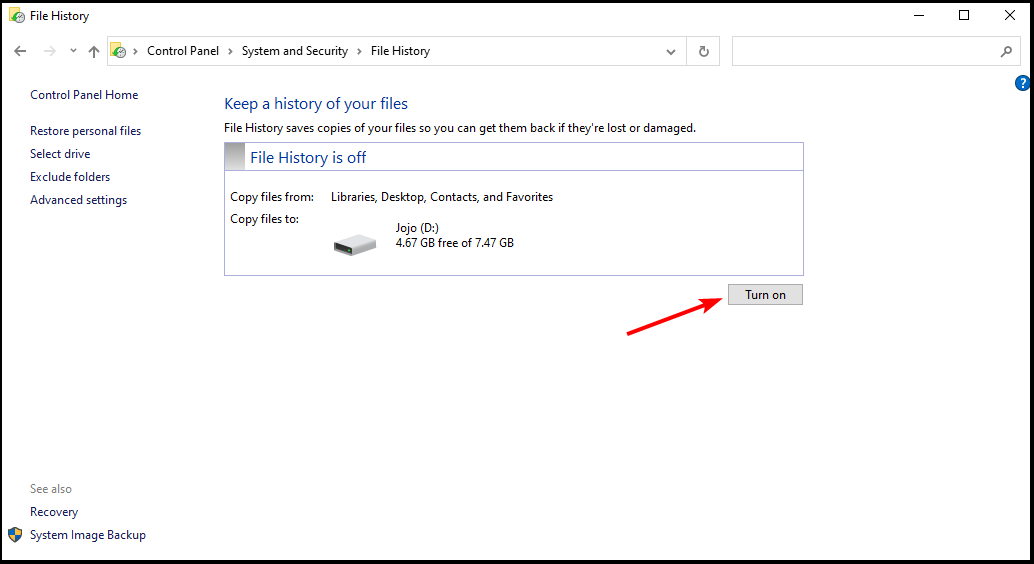Click the System Image Backup shield icon
Image resolution: width=1034 pixels, height=564 pixels.
(15, 534)
